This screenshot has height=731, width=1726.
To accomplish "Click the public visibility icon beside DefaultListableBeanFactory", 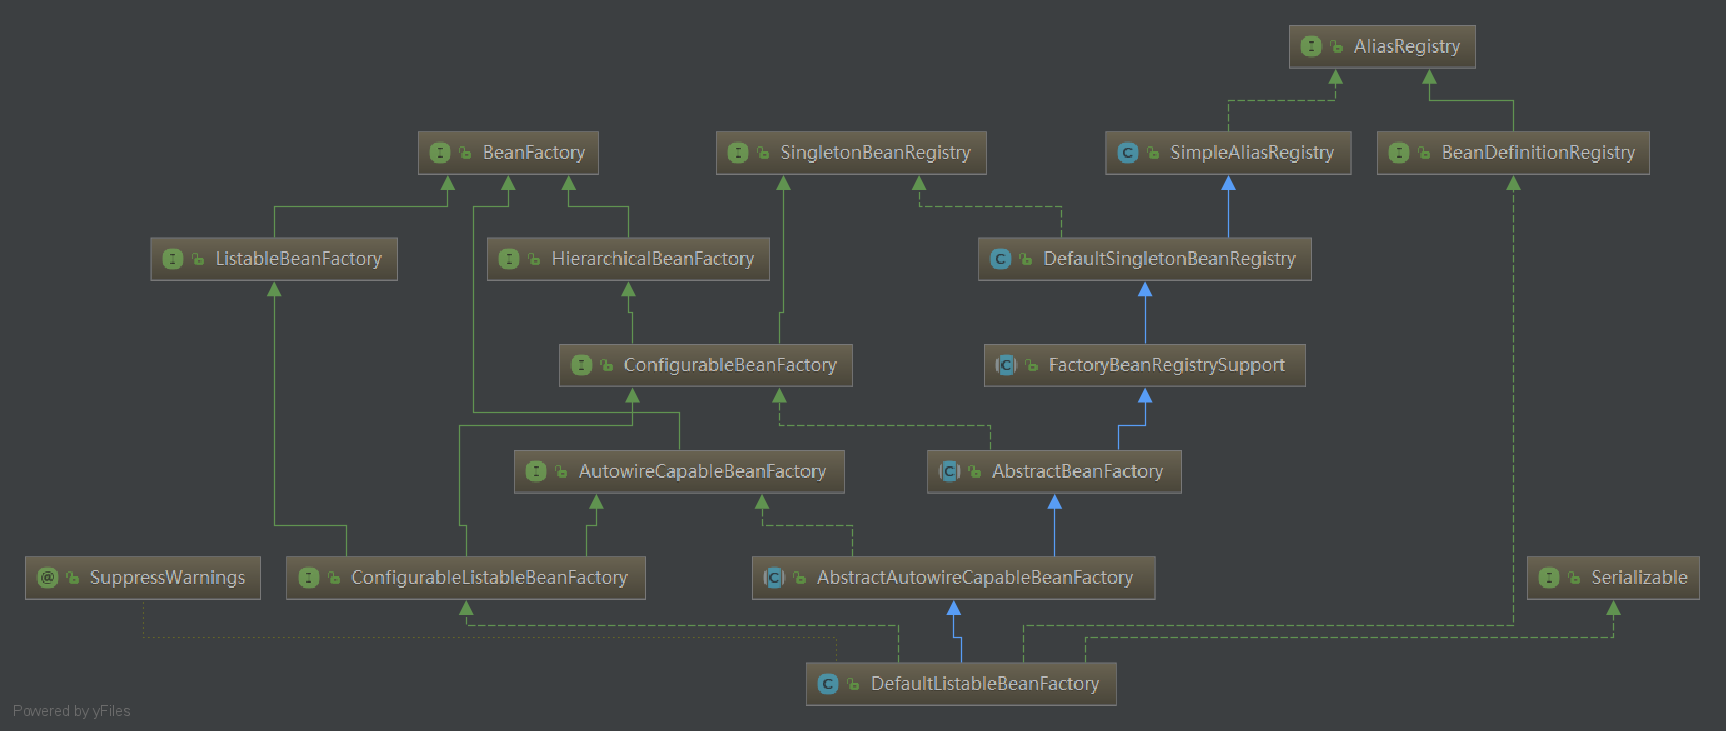I will coord(853,684).
